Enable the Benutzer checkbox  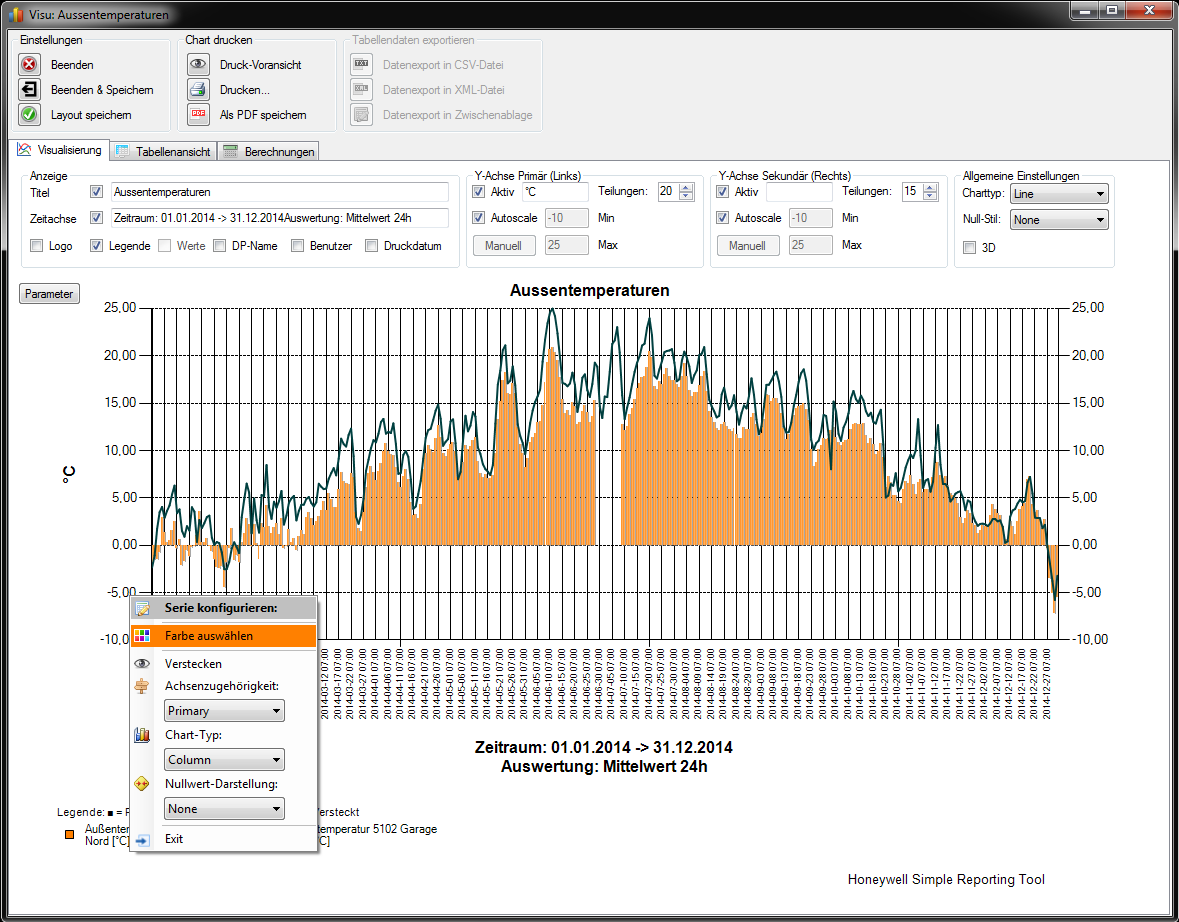(298, 245)
